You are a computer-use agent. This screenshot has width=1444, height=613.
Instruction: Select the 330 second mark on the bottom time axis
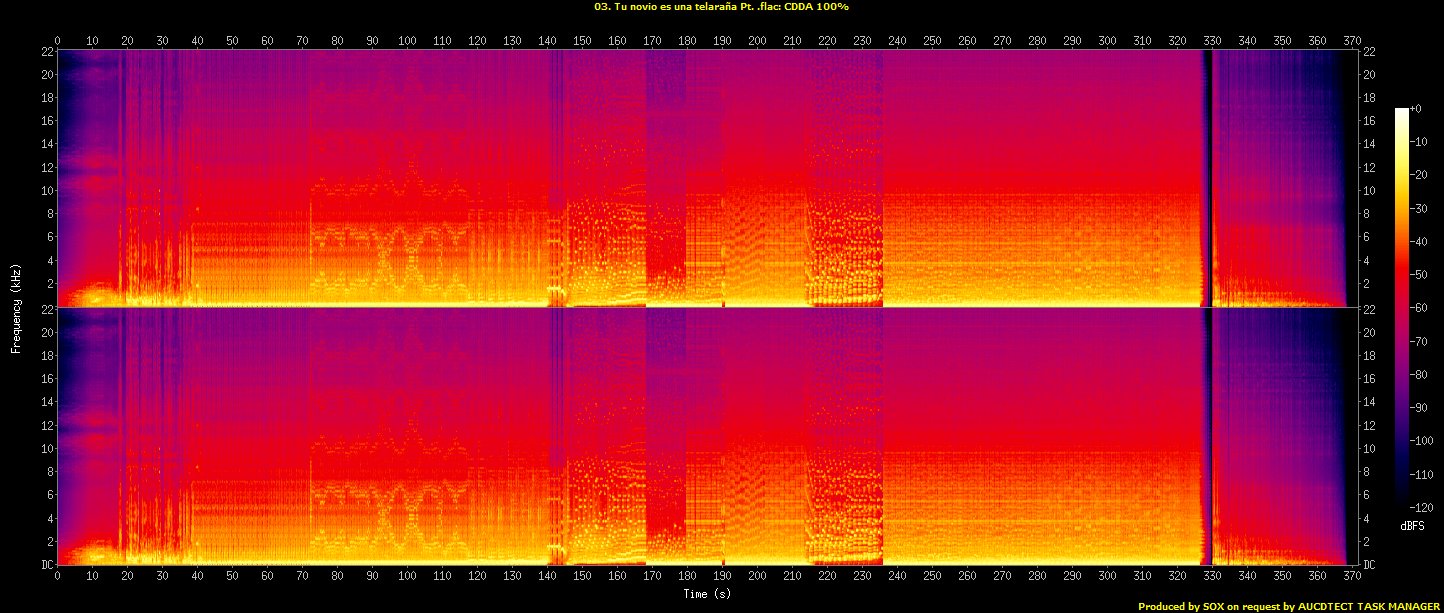1212,576
